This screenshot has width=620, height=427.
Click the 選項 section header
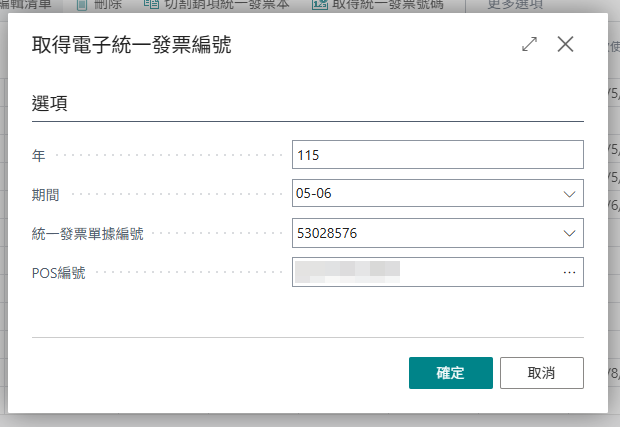coord(49,104)
